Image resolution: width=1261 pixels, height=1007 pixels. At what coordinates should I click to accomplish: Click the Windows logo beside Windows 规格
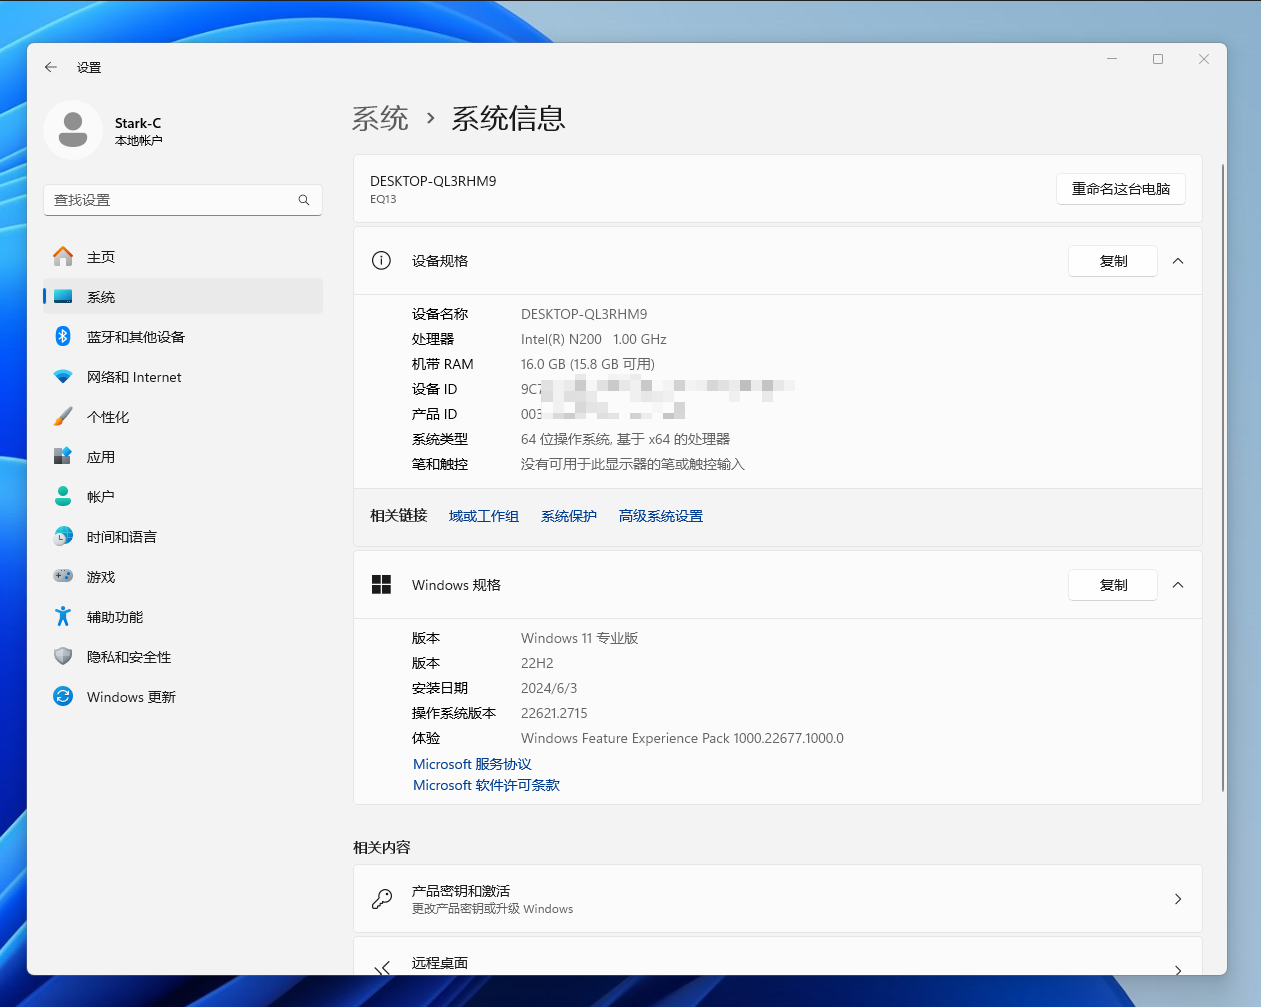(x=381, y=585)
